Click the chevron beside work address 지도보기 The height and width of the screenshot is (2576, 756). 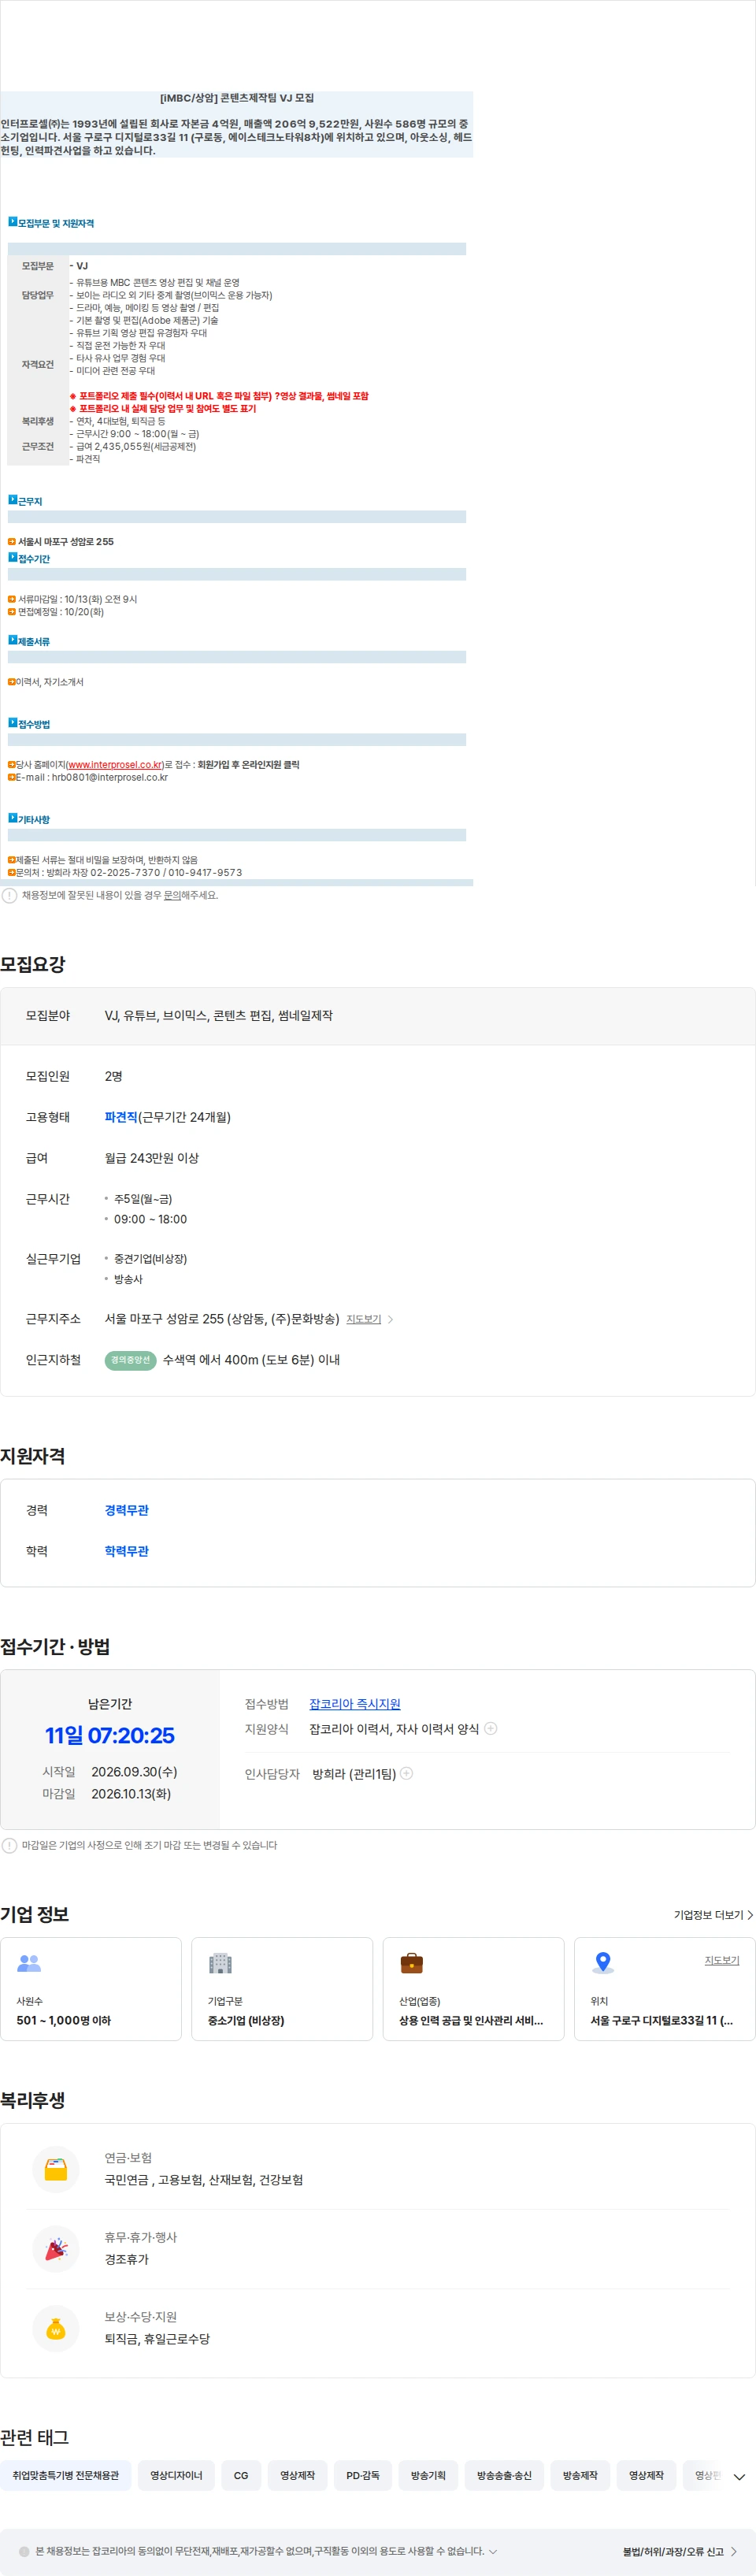pyautogui.click(x=390, y=1319)
